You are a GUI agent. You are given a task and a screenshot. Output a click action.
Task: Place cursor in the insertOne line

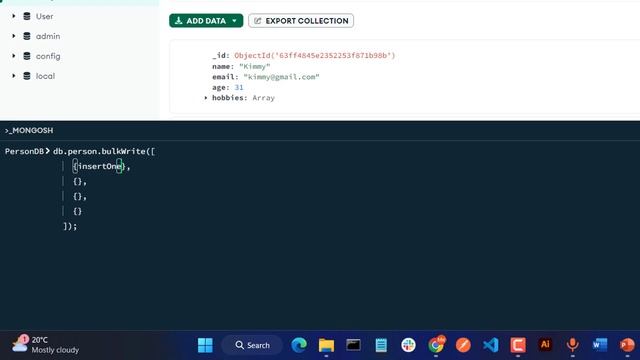click(101, 167)
